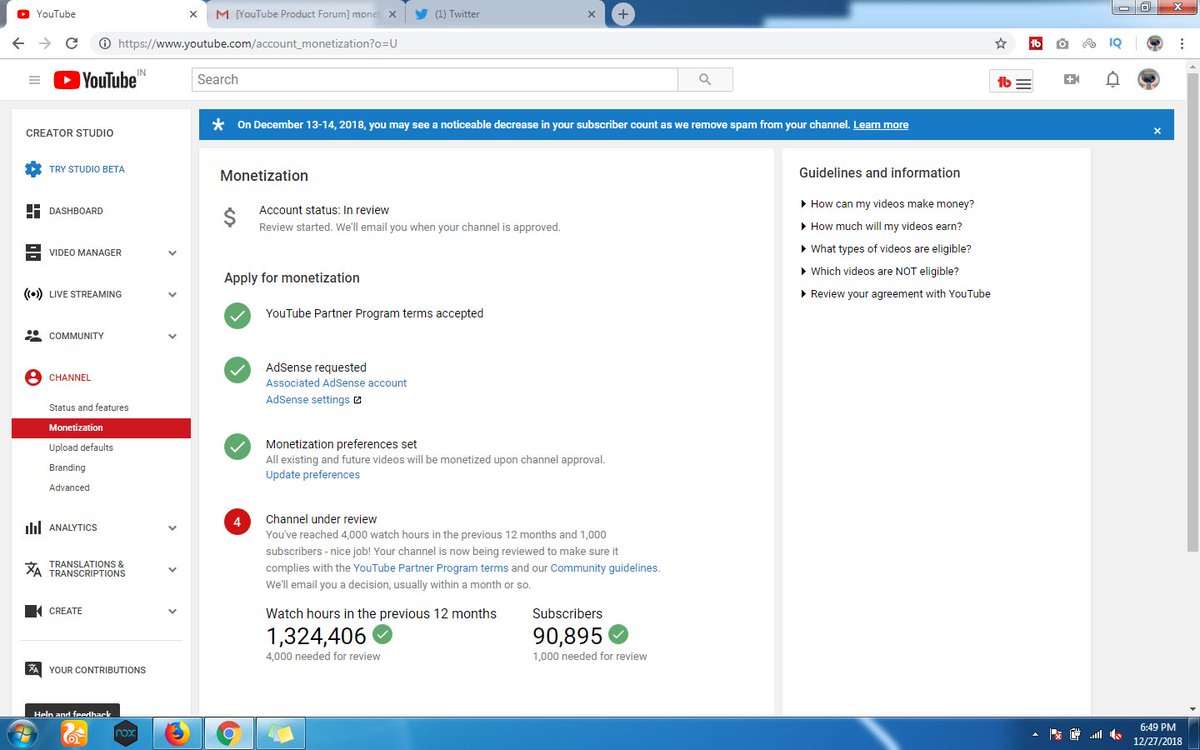Screen dimensions: 1200x750
Task: Open Nox app from taskbar
Action: [126, 735]
